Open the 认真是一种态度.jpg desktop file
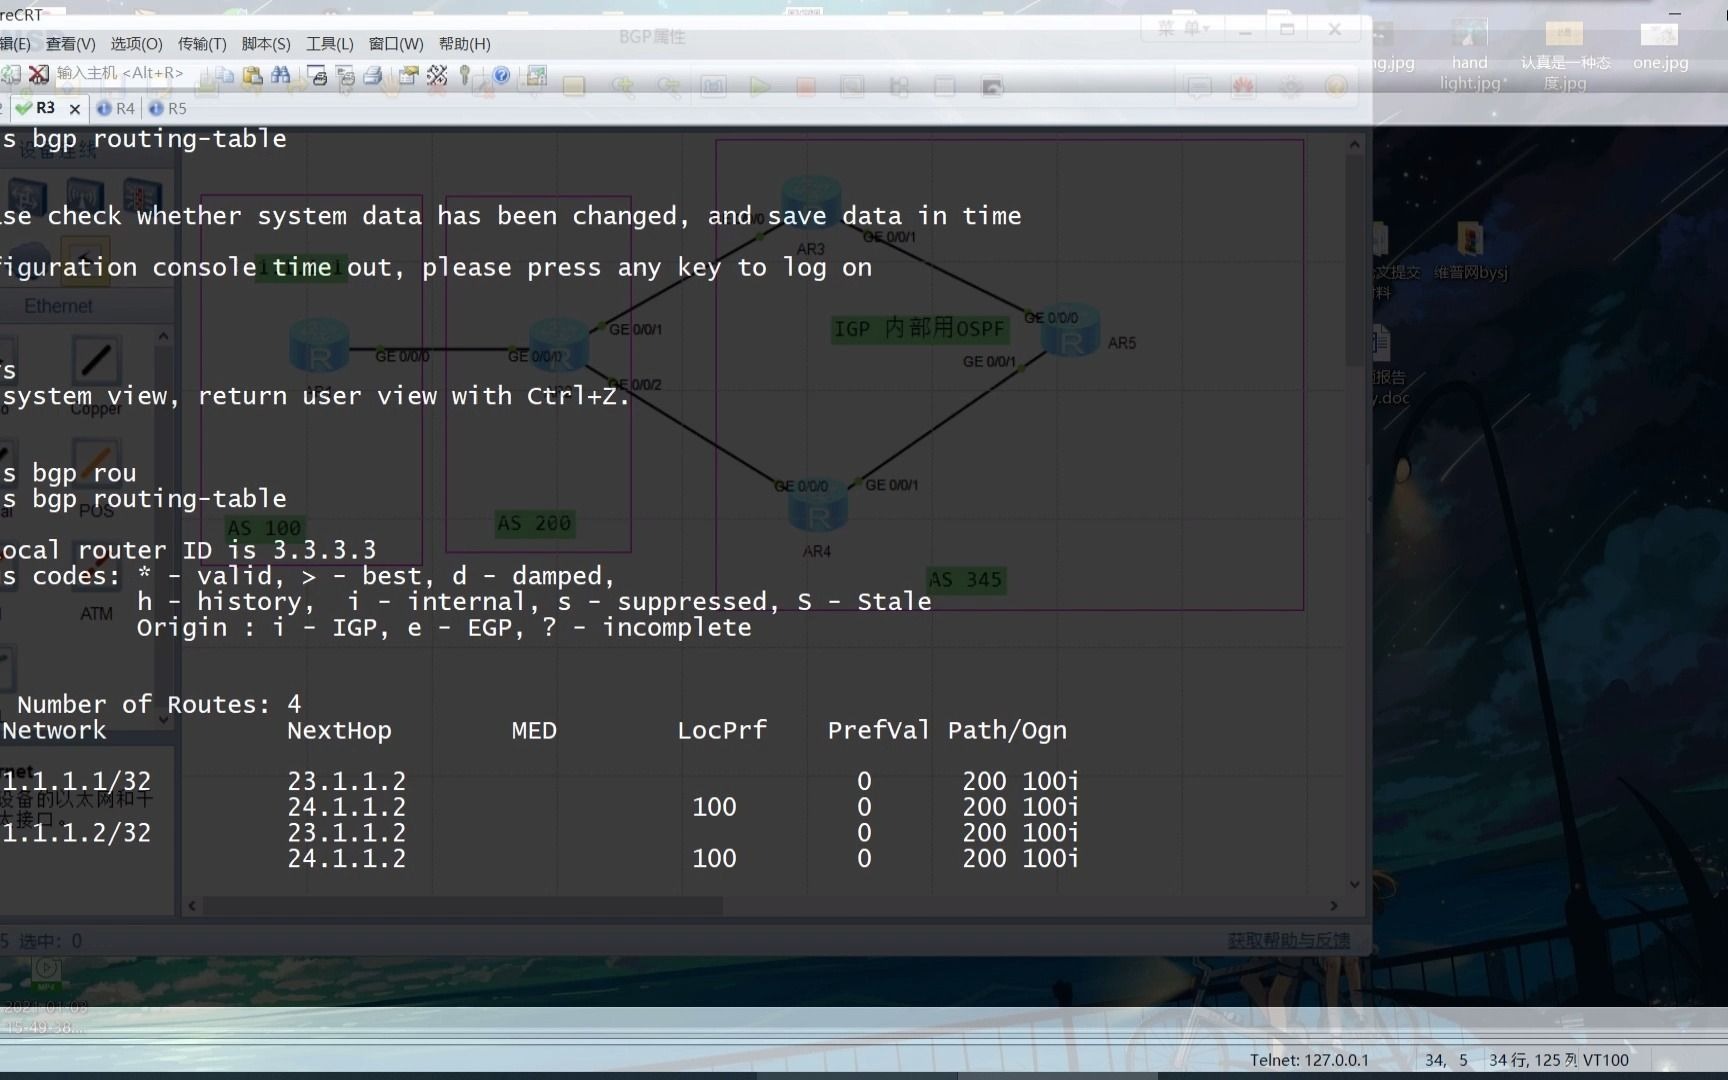This screenshot has height=1080, width=1728. (x=1565, y=58)
